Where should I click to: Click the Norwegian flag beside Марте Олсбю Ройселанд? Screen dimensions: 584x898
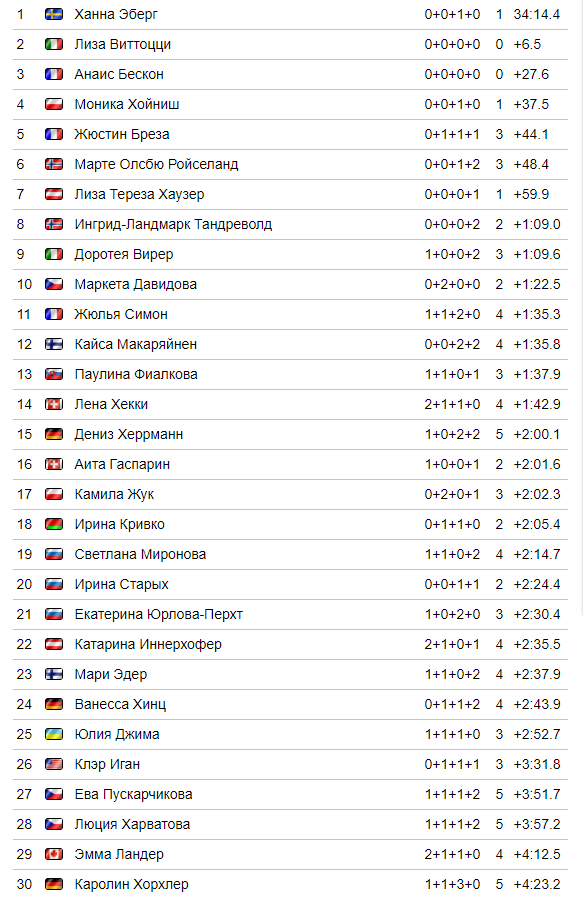tap(54, 164)
